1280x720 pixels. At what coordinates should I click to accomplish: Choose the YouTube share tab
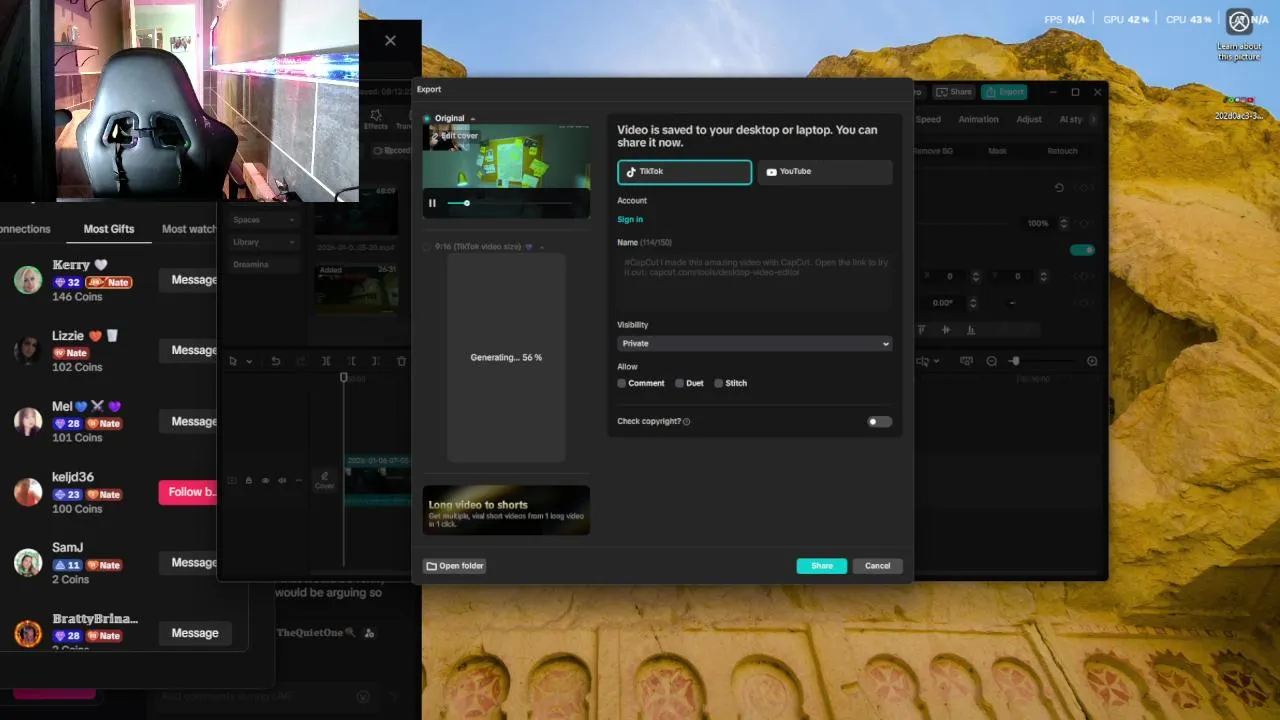tap(825, 172)
